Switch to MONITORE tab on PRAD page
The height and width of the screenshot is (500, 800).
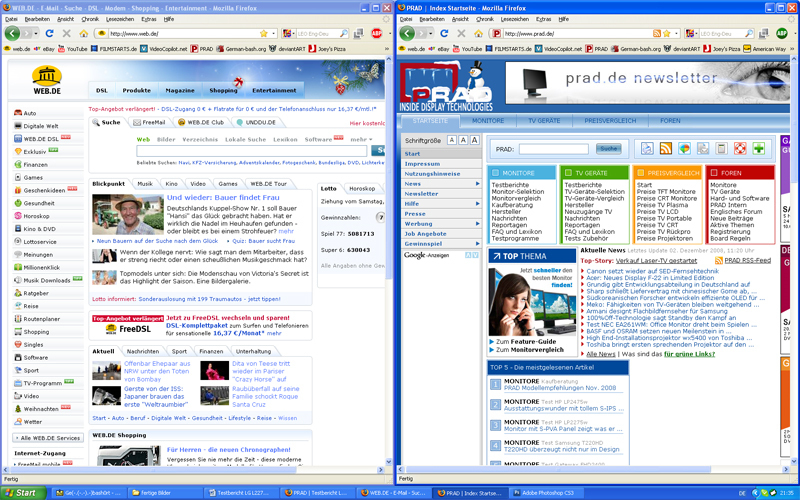[488, 121]
